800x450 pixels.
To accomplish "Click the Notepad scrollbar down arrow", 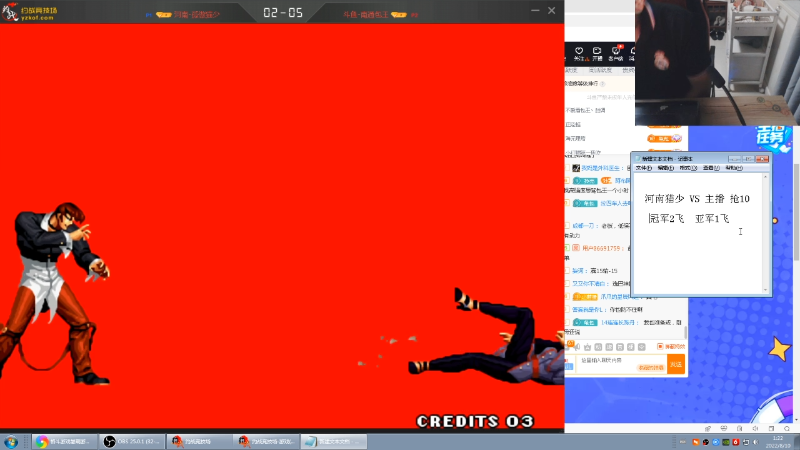I will point(765,290).
